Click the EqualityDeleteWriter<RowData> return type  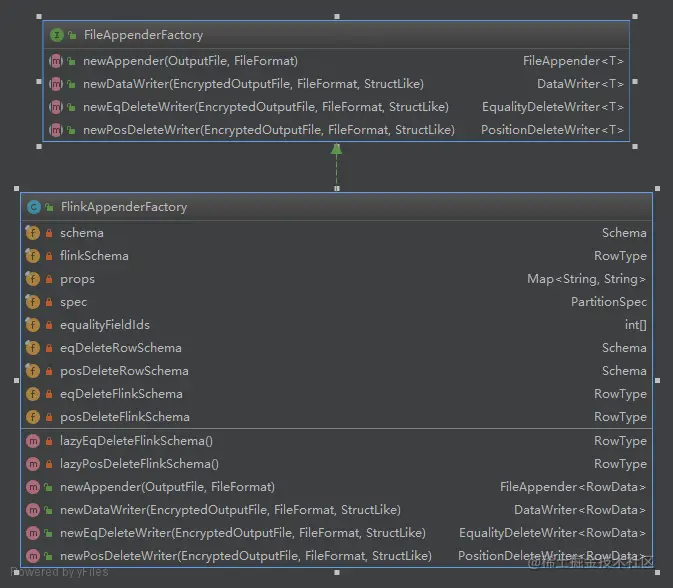coord(553,533)
